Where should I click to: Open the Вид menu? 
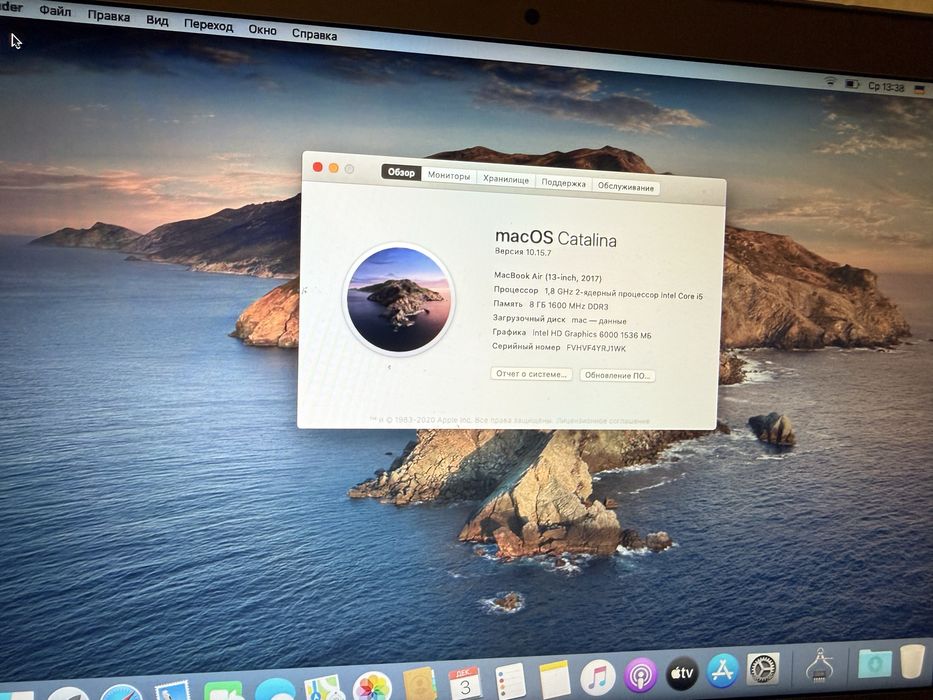157,20
